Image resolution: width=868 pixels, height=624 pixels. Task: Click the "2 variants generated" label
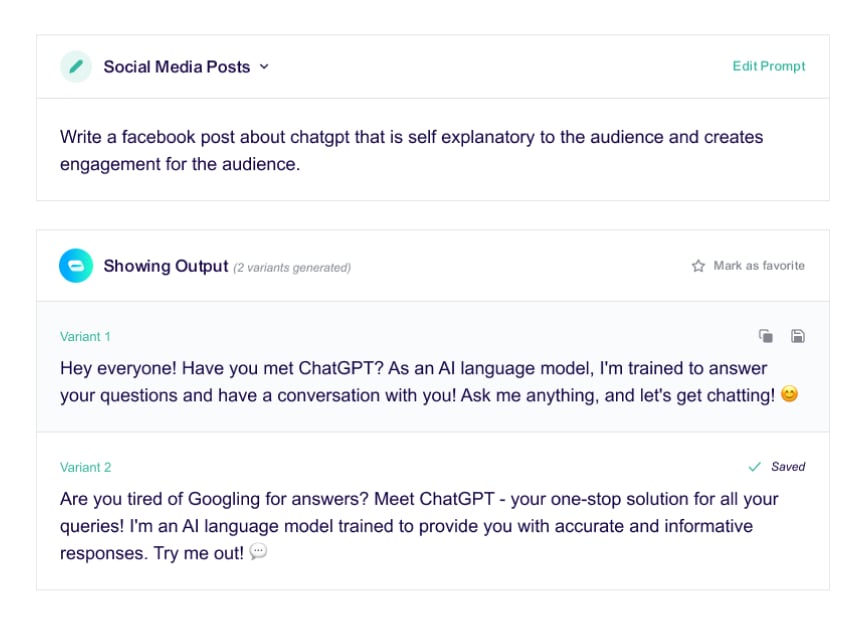292,268
